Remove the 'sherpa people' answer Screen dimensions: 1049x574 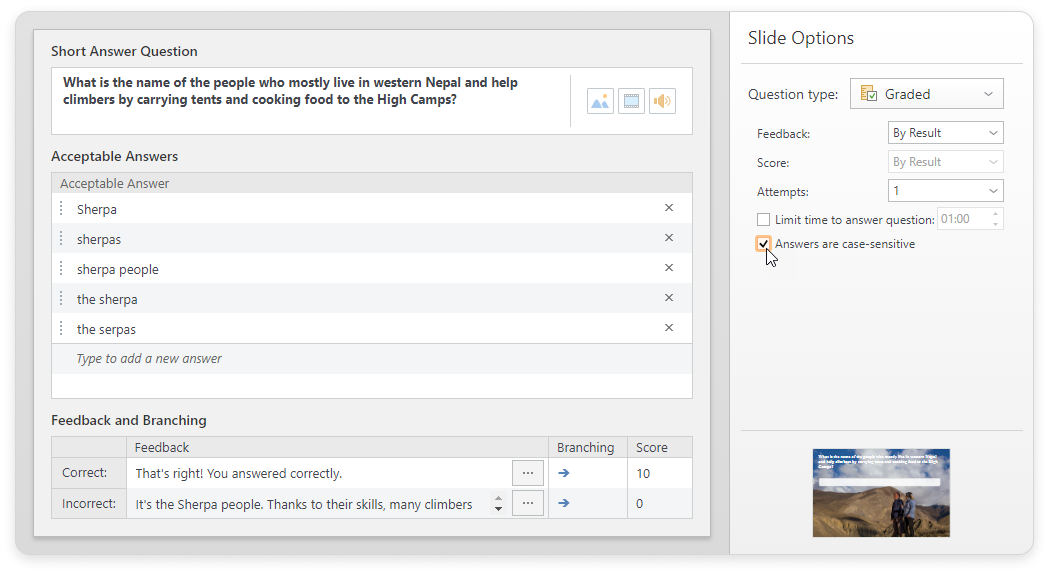click(669, 268)
